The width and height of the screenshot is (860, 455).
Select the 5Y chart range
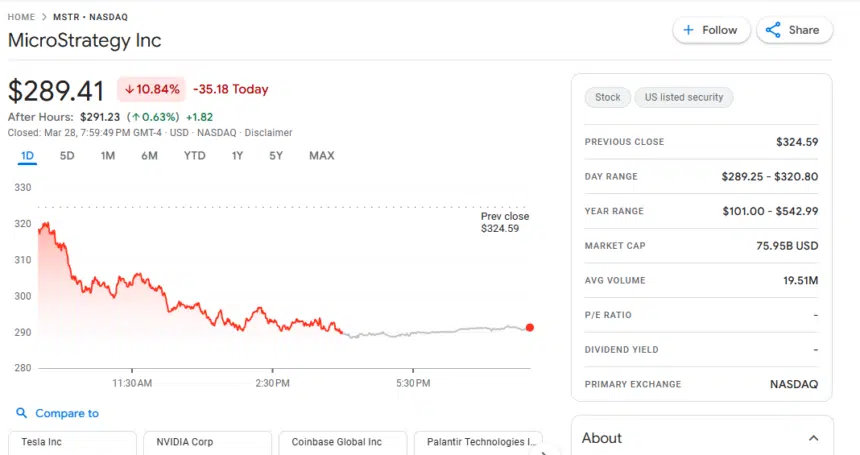(x=275, y=155)
